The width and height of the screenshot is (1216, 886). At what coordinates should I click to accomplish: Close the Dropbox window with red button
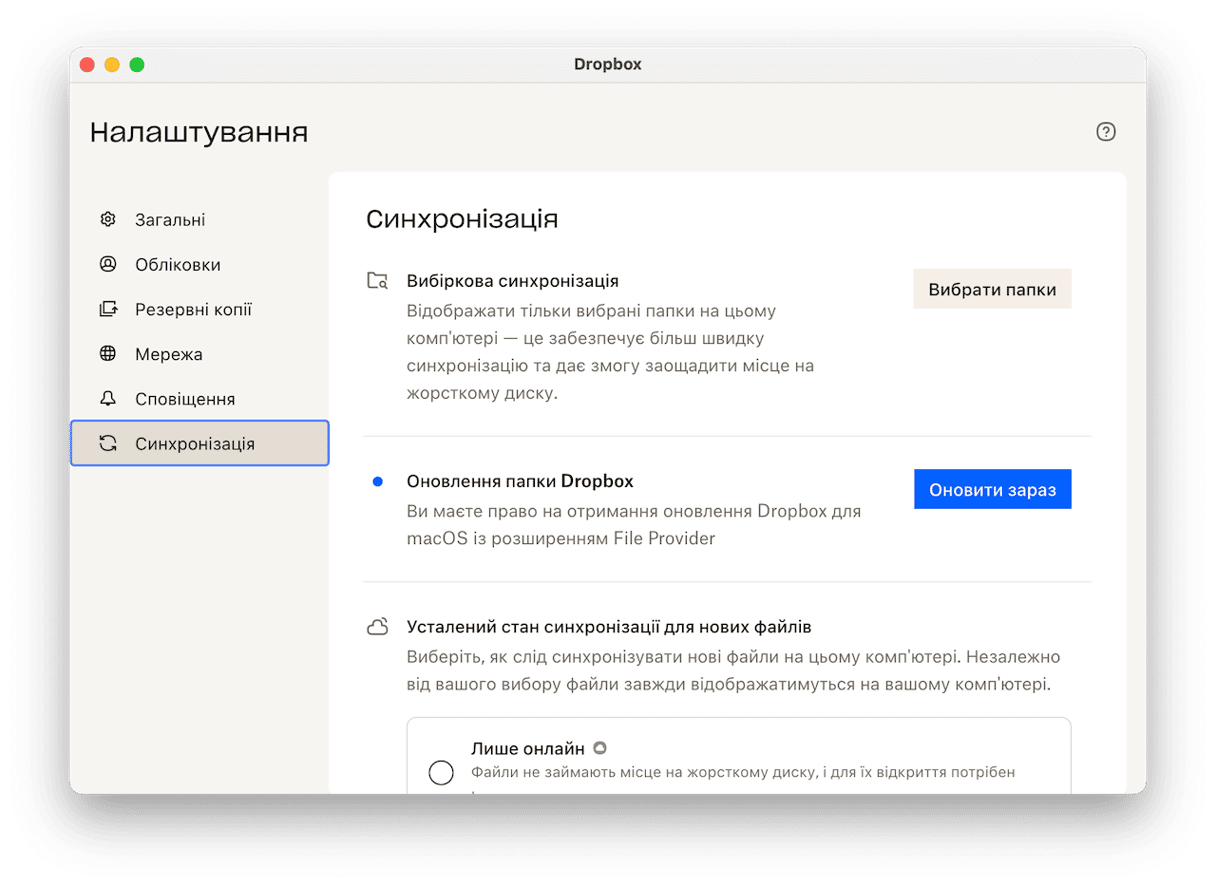(87, 64)
